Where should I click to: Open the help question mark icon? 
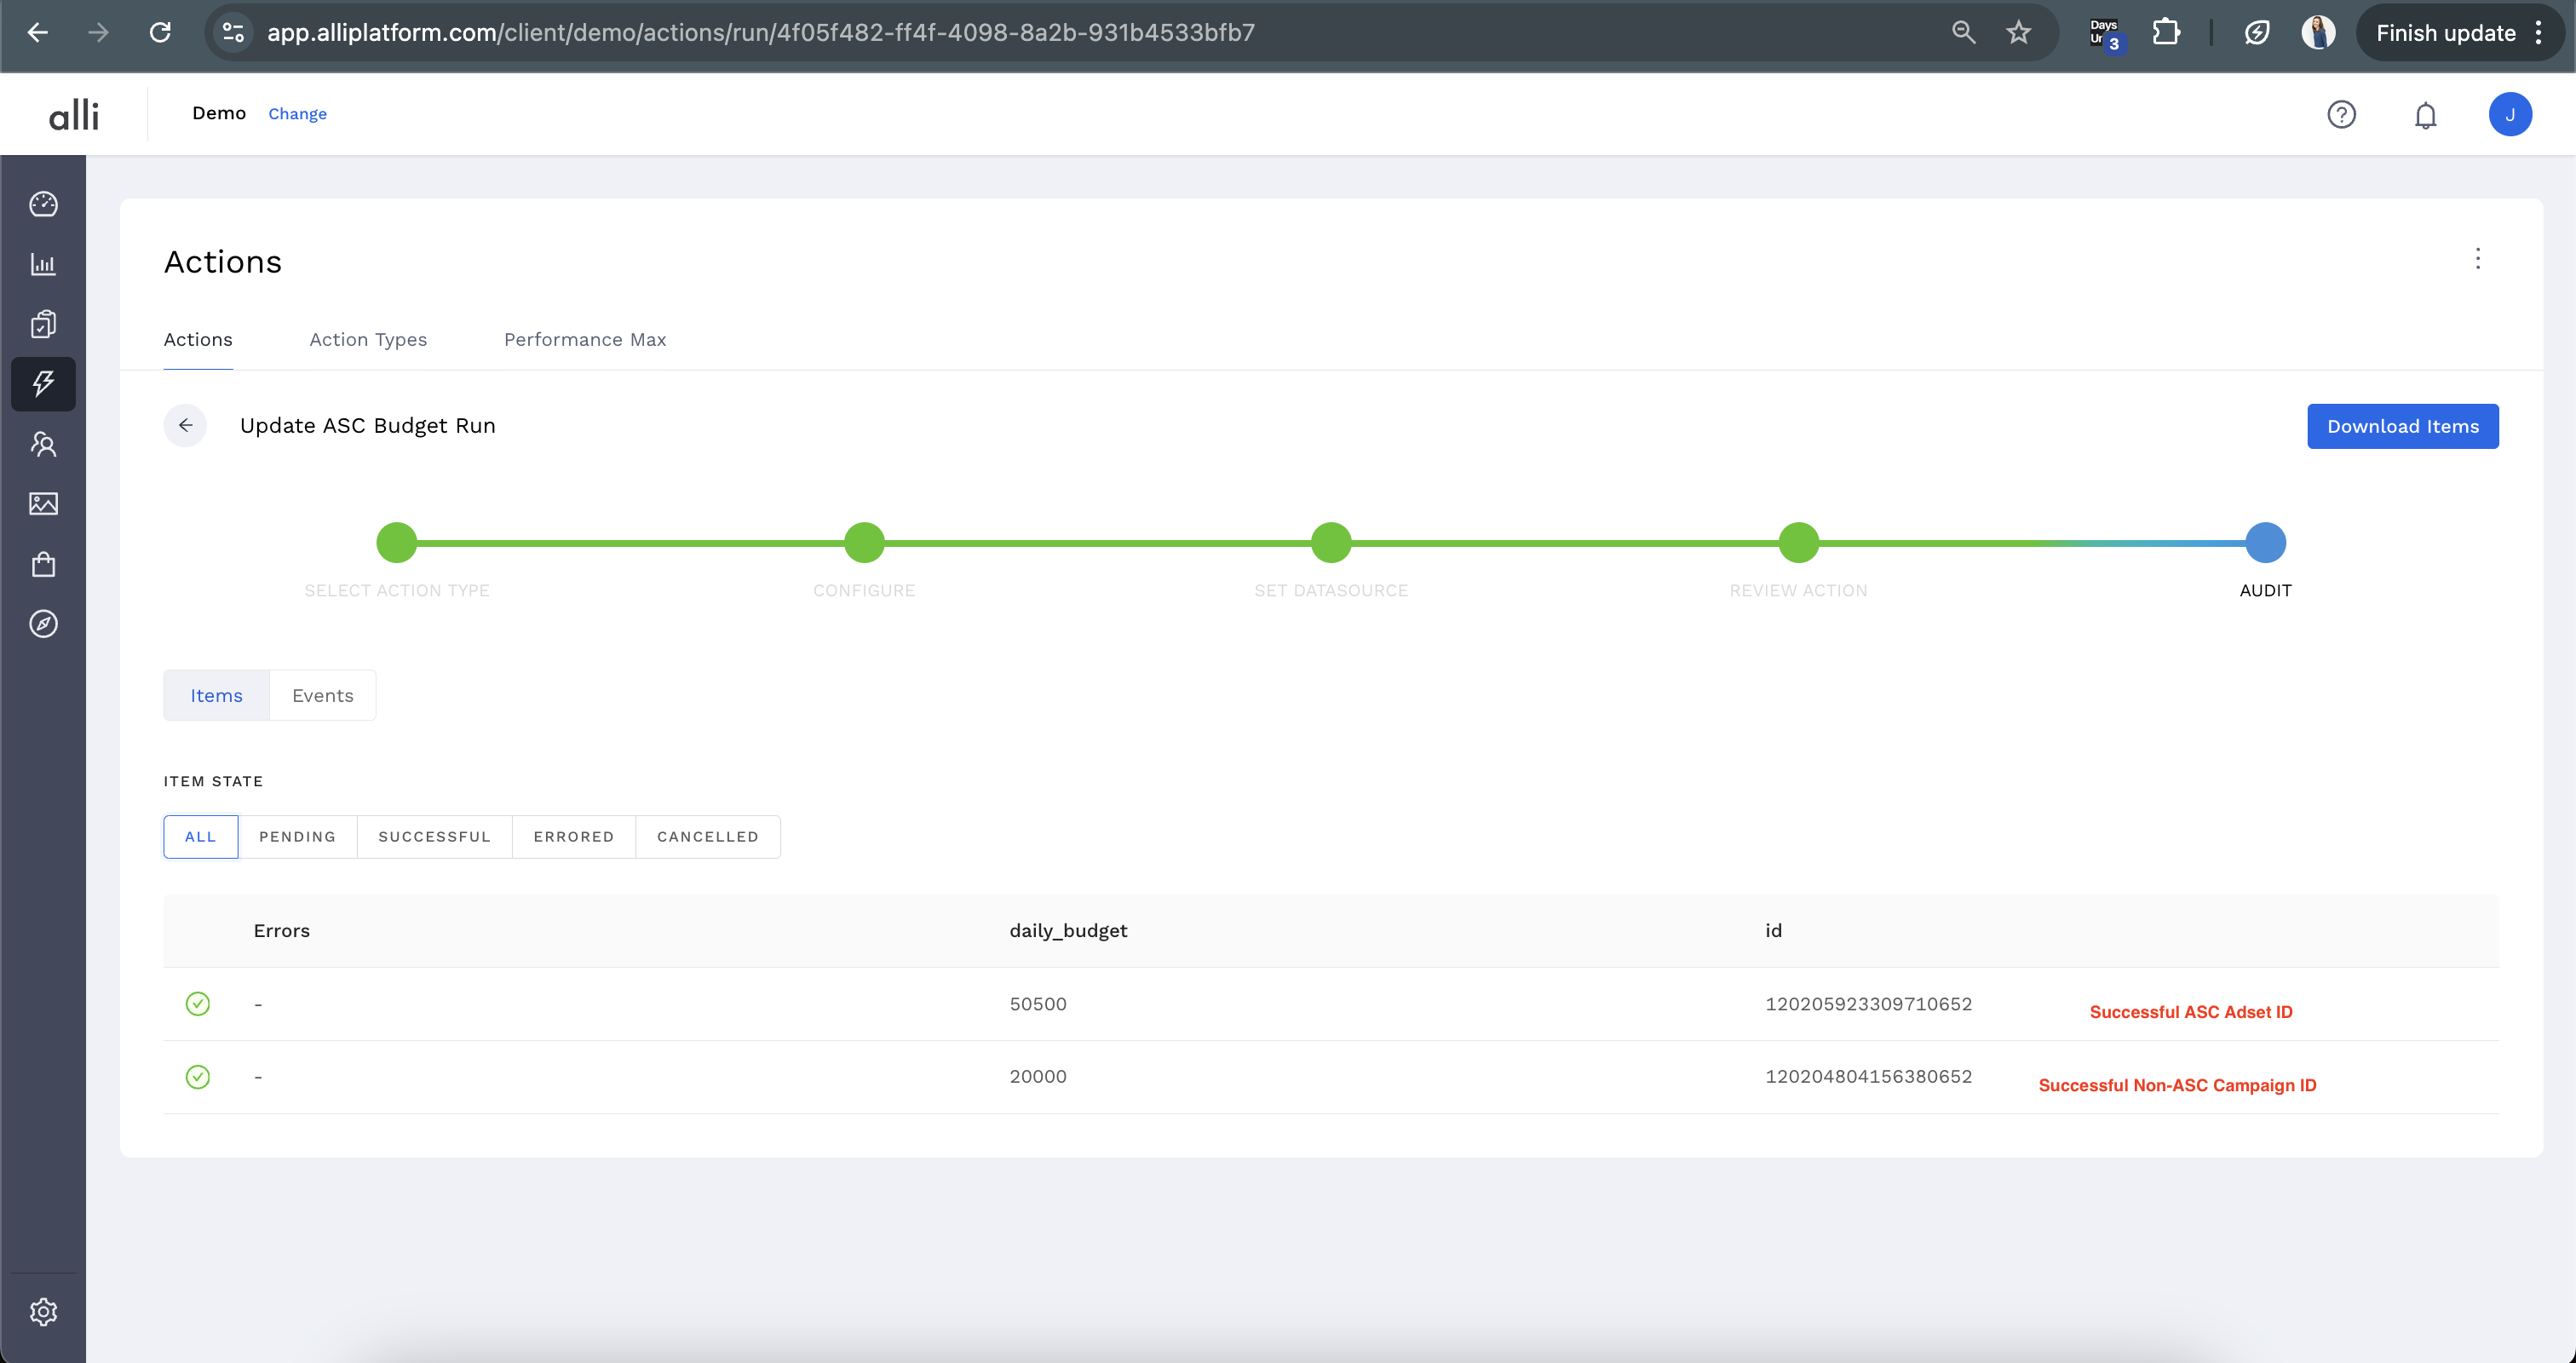pyautogui.click(x=2341, y=115)
